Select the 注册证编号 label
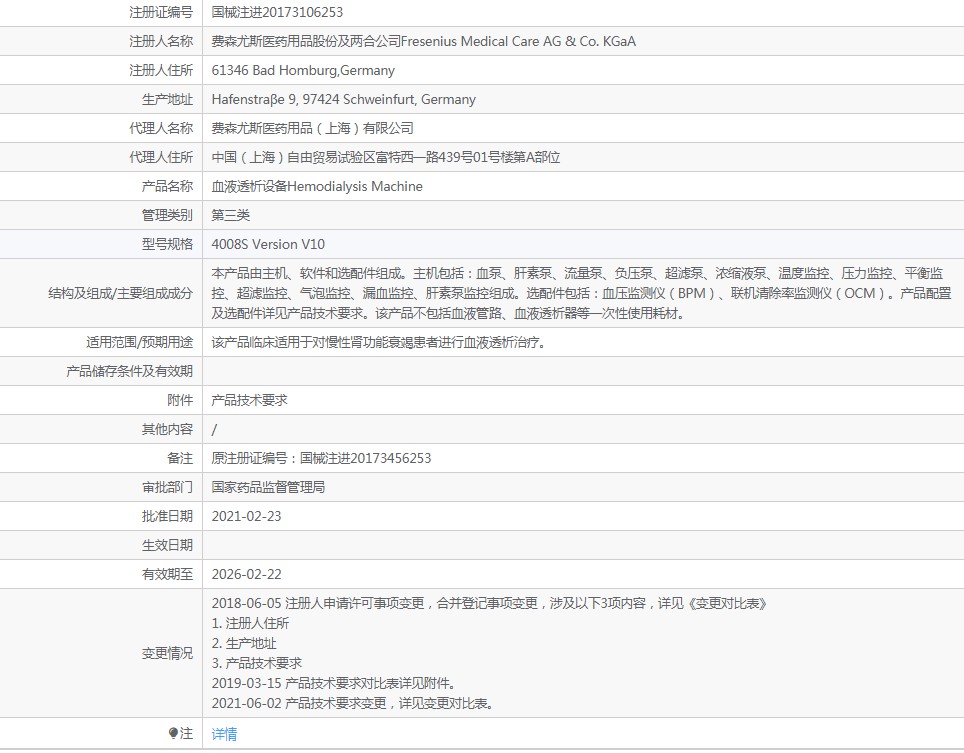Screen dimensions: 964x753 tap(161, 12)
